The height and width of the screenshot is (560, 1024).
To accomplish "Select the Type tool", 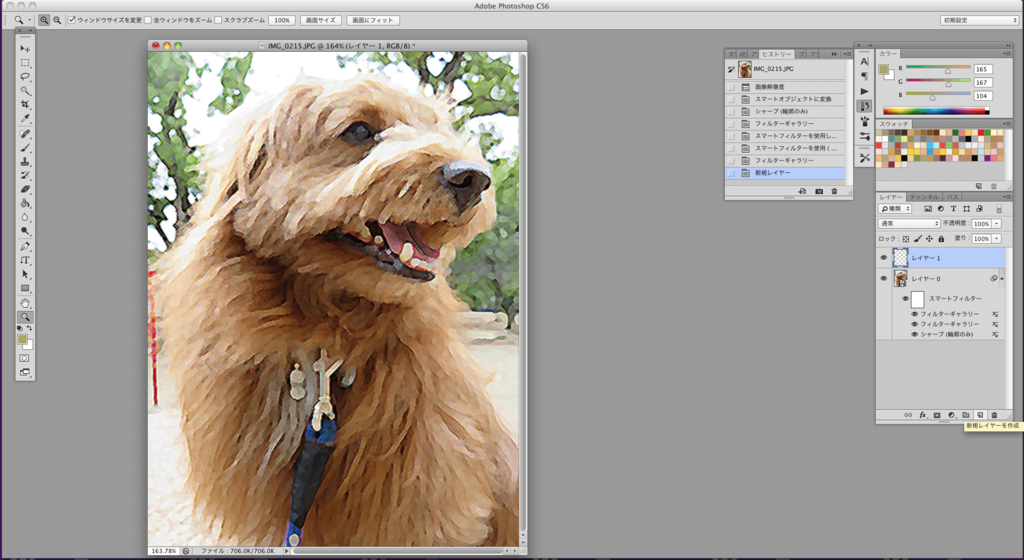I will tap(25, 260).
